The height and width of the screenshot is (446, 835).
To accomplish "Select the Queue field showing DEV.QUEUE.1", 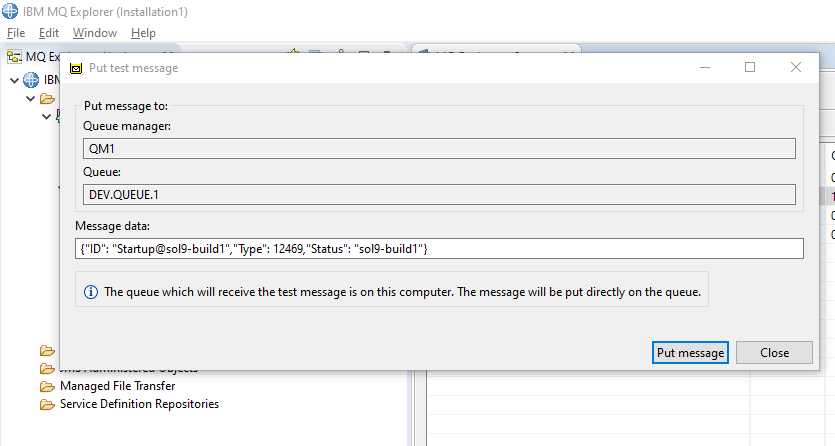I will (x=439, y=195).
